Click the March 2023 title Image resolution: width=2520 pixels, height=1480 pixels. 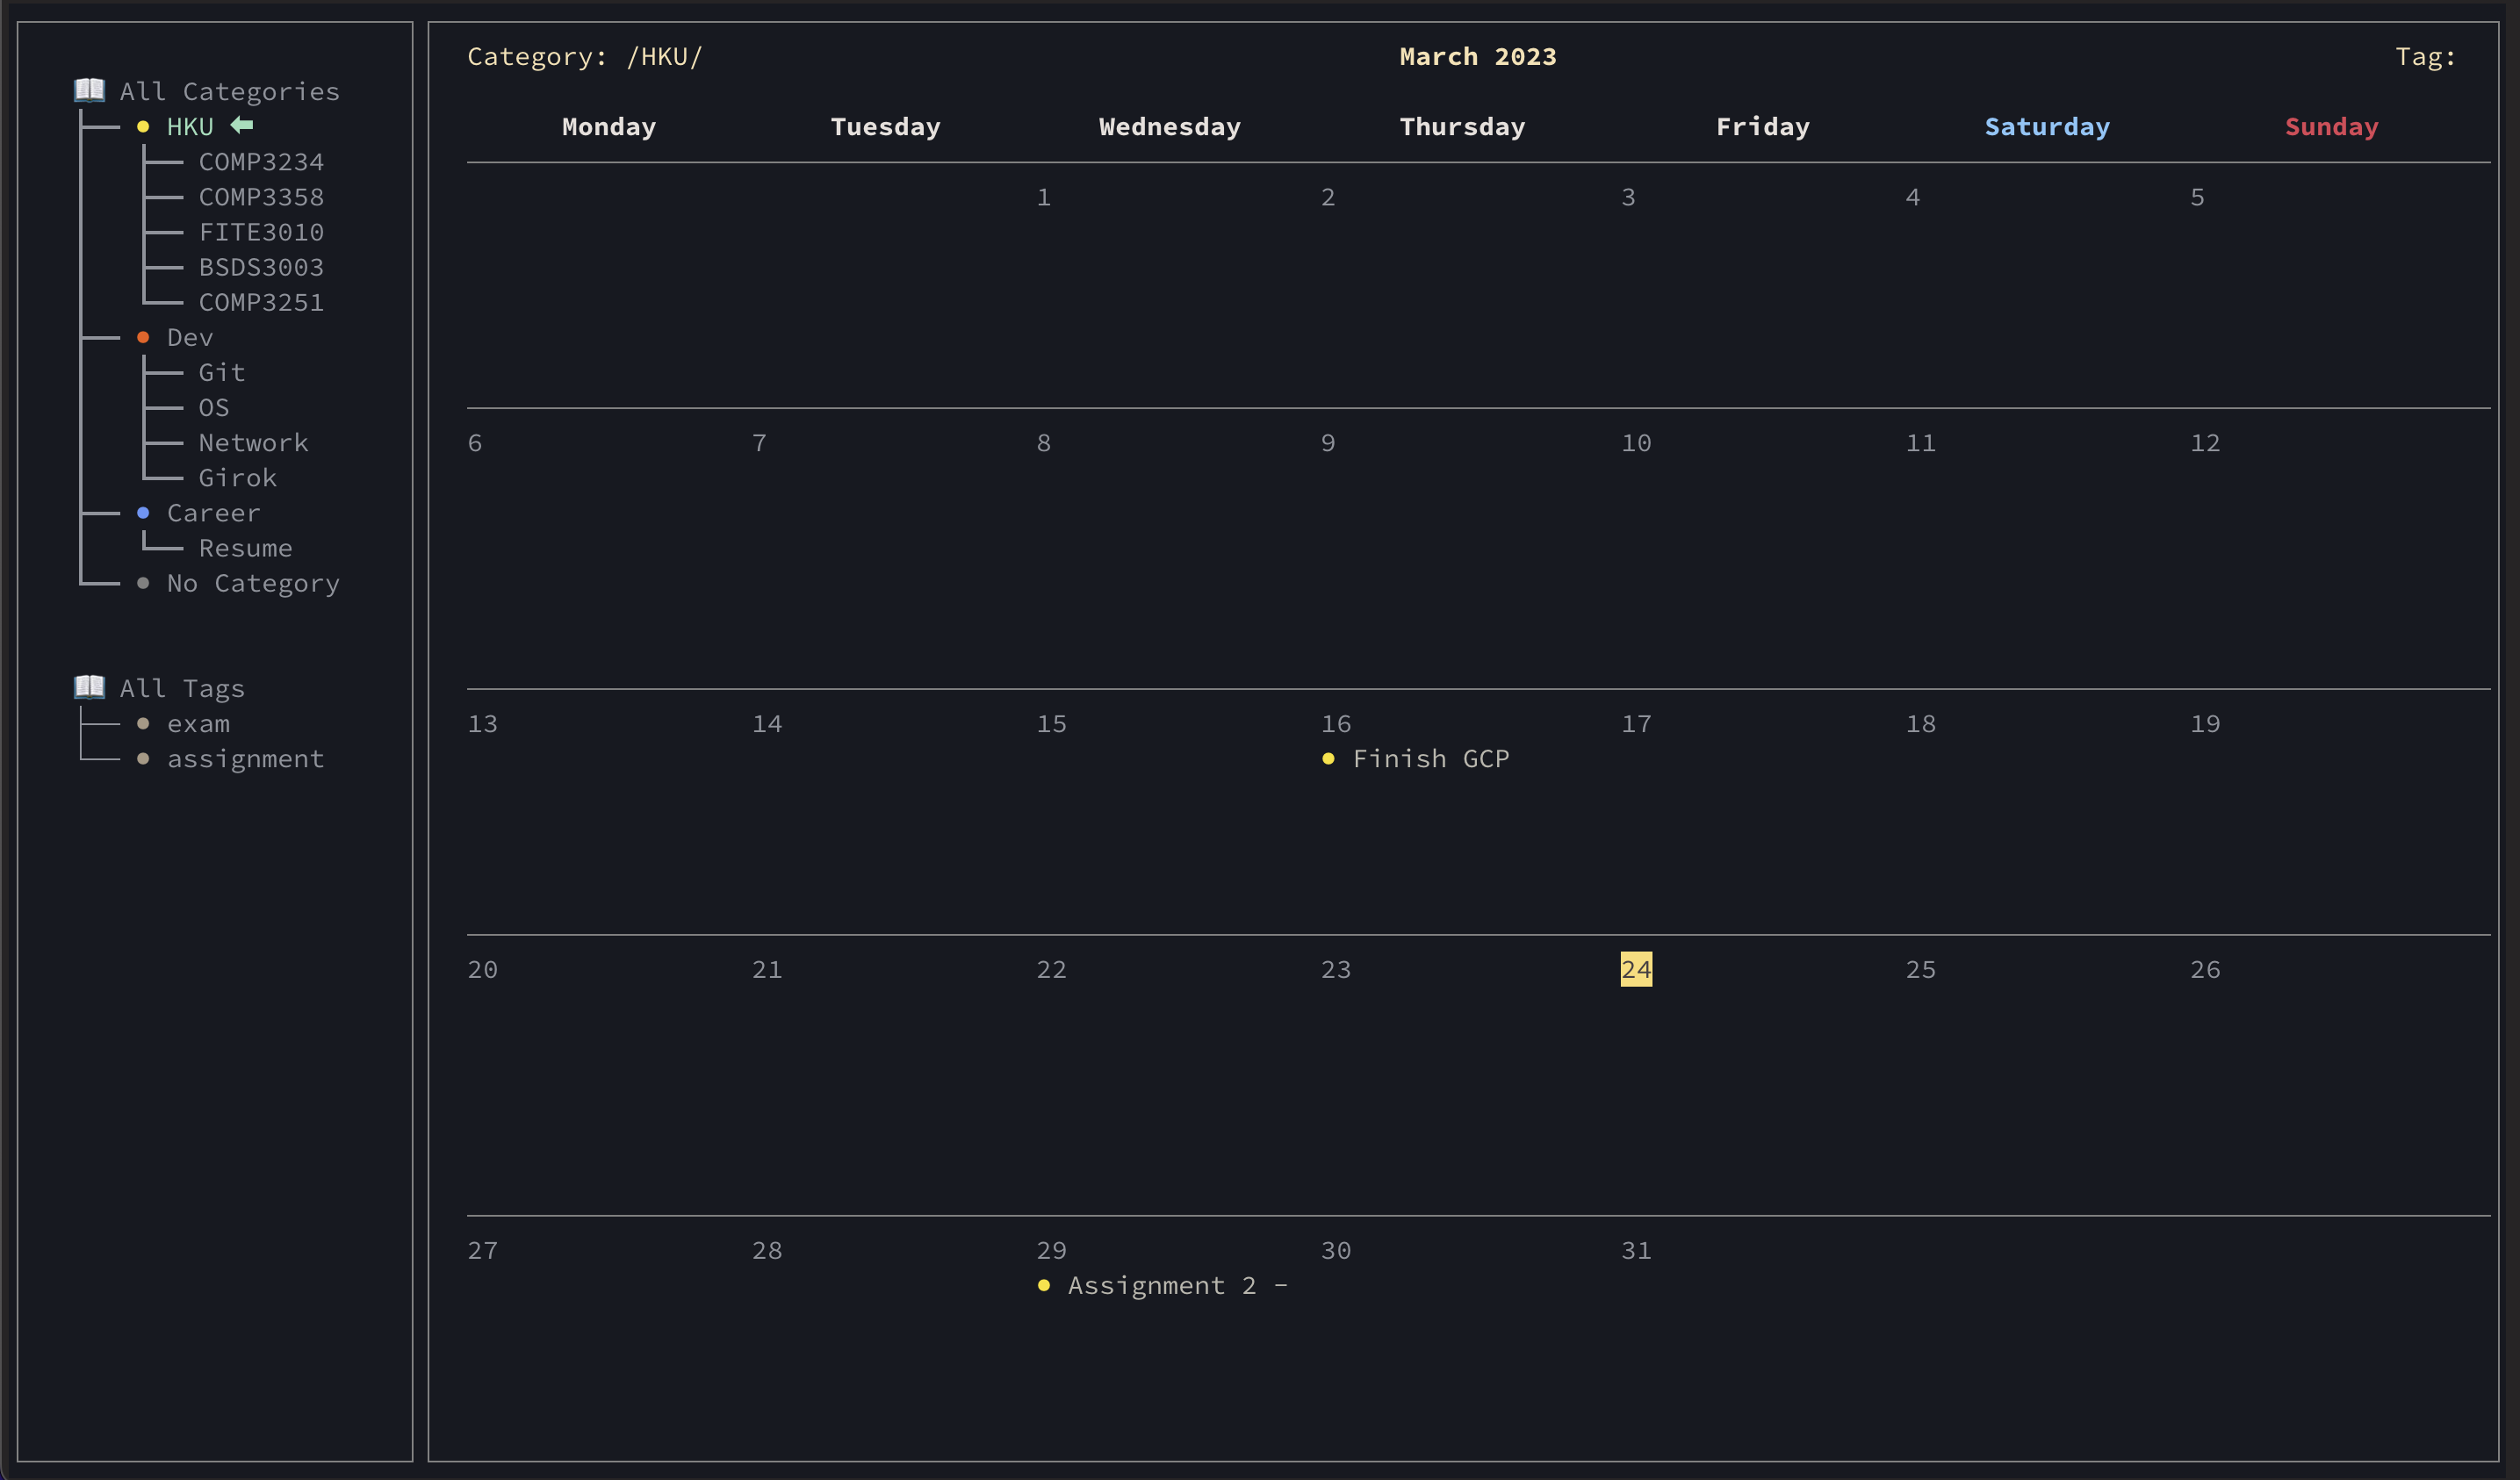tap(1477, 56)
